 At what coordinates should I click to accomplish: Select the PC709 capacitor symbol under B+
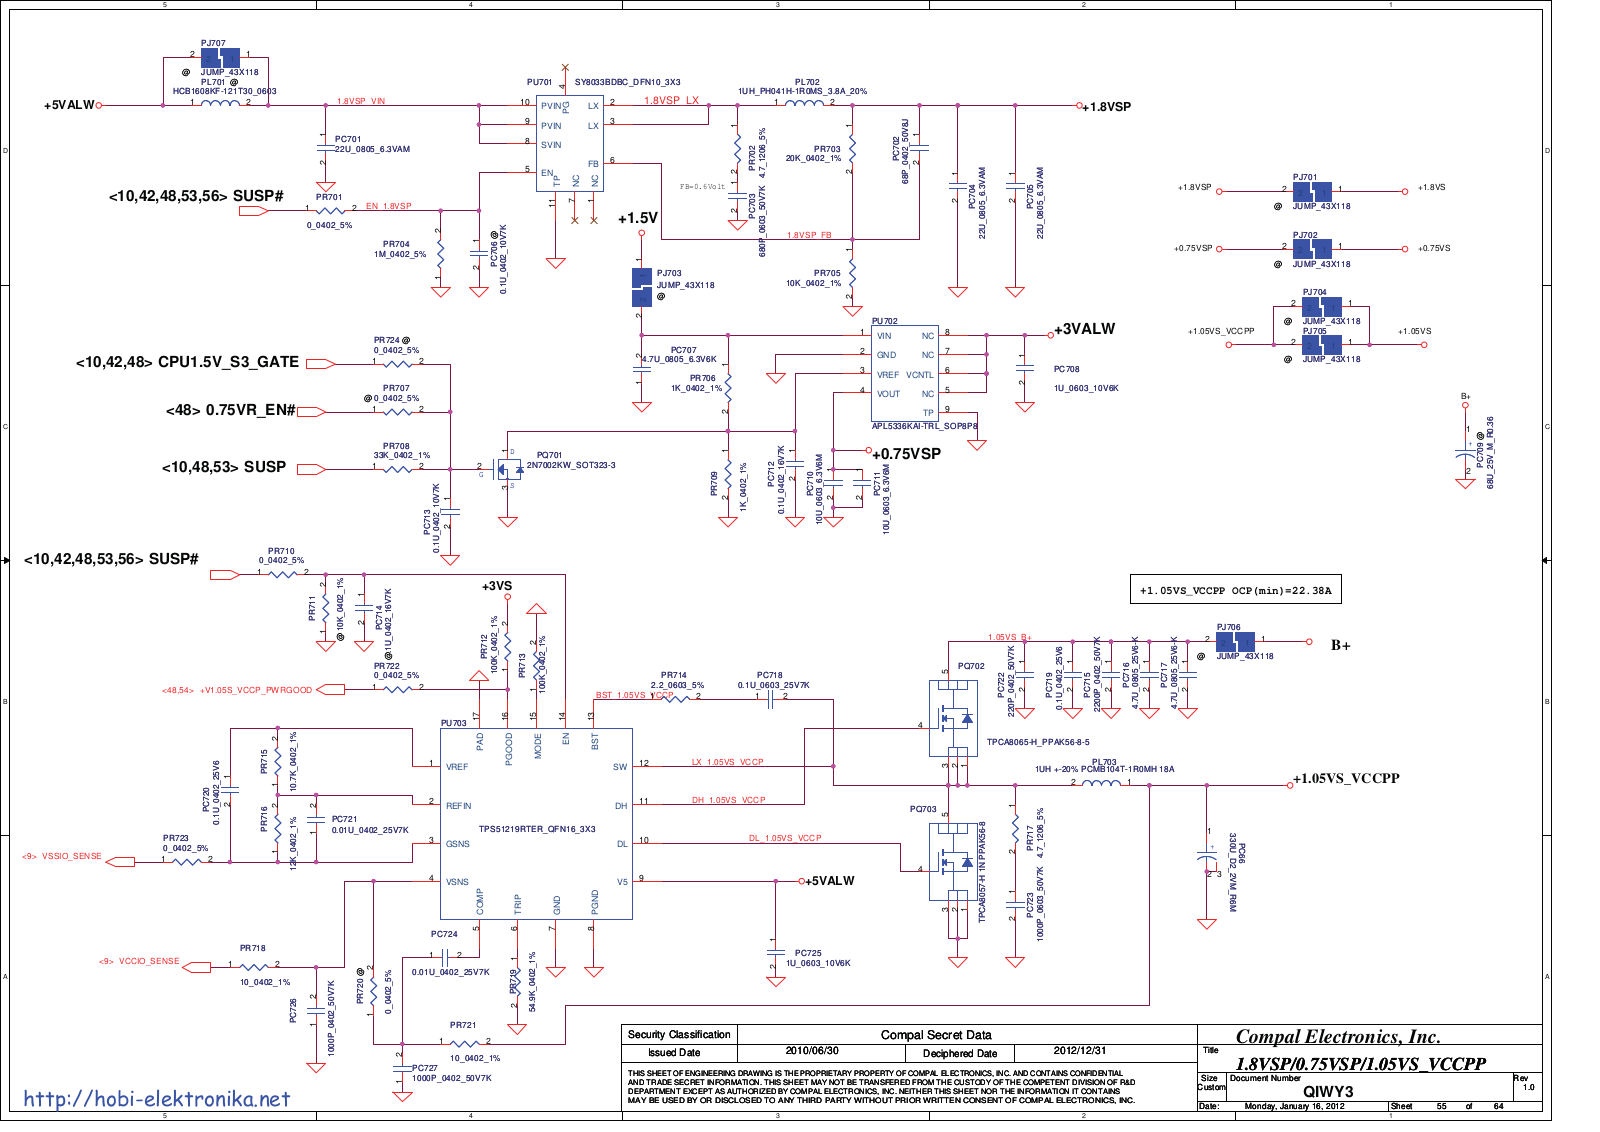[x=1465, y=456]
